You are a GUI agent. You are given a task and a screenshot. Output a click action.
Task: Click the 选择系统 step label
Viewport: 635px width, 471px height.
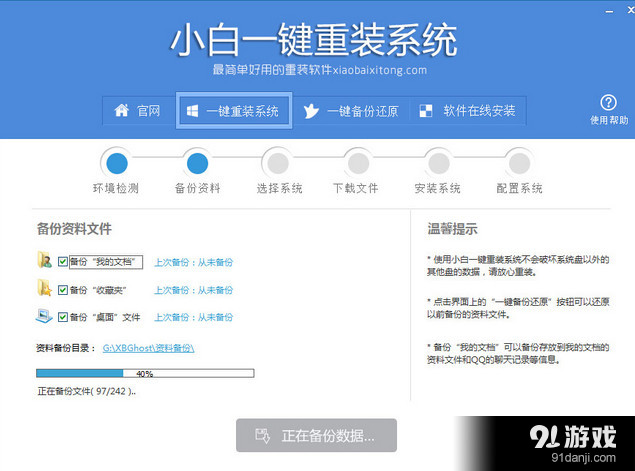coord(279,188)
